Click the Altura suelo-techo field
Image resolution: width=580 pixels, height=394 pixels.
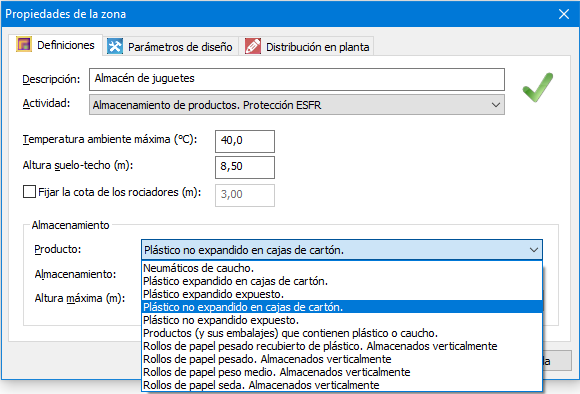245,167
